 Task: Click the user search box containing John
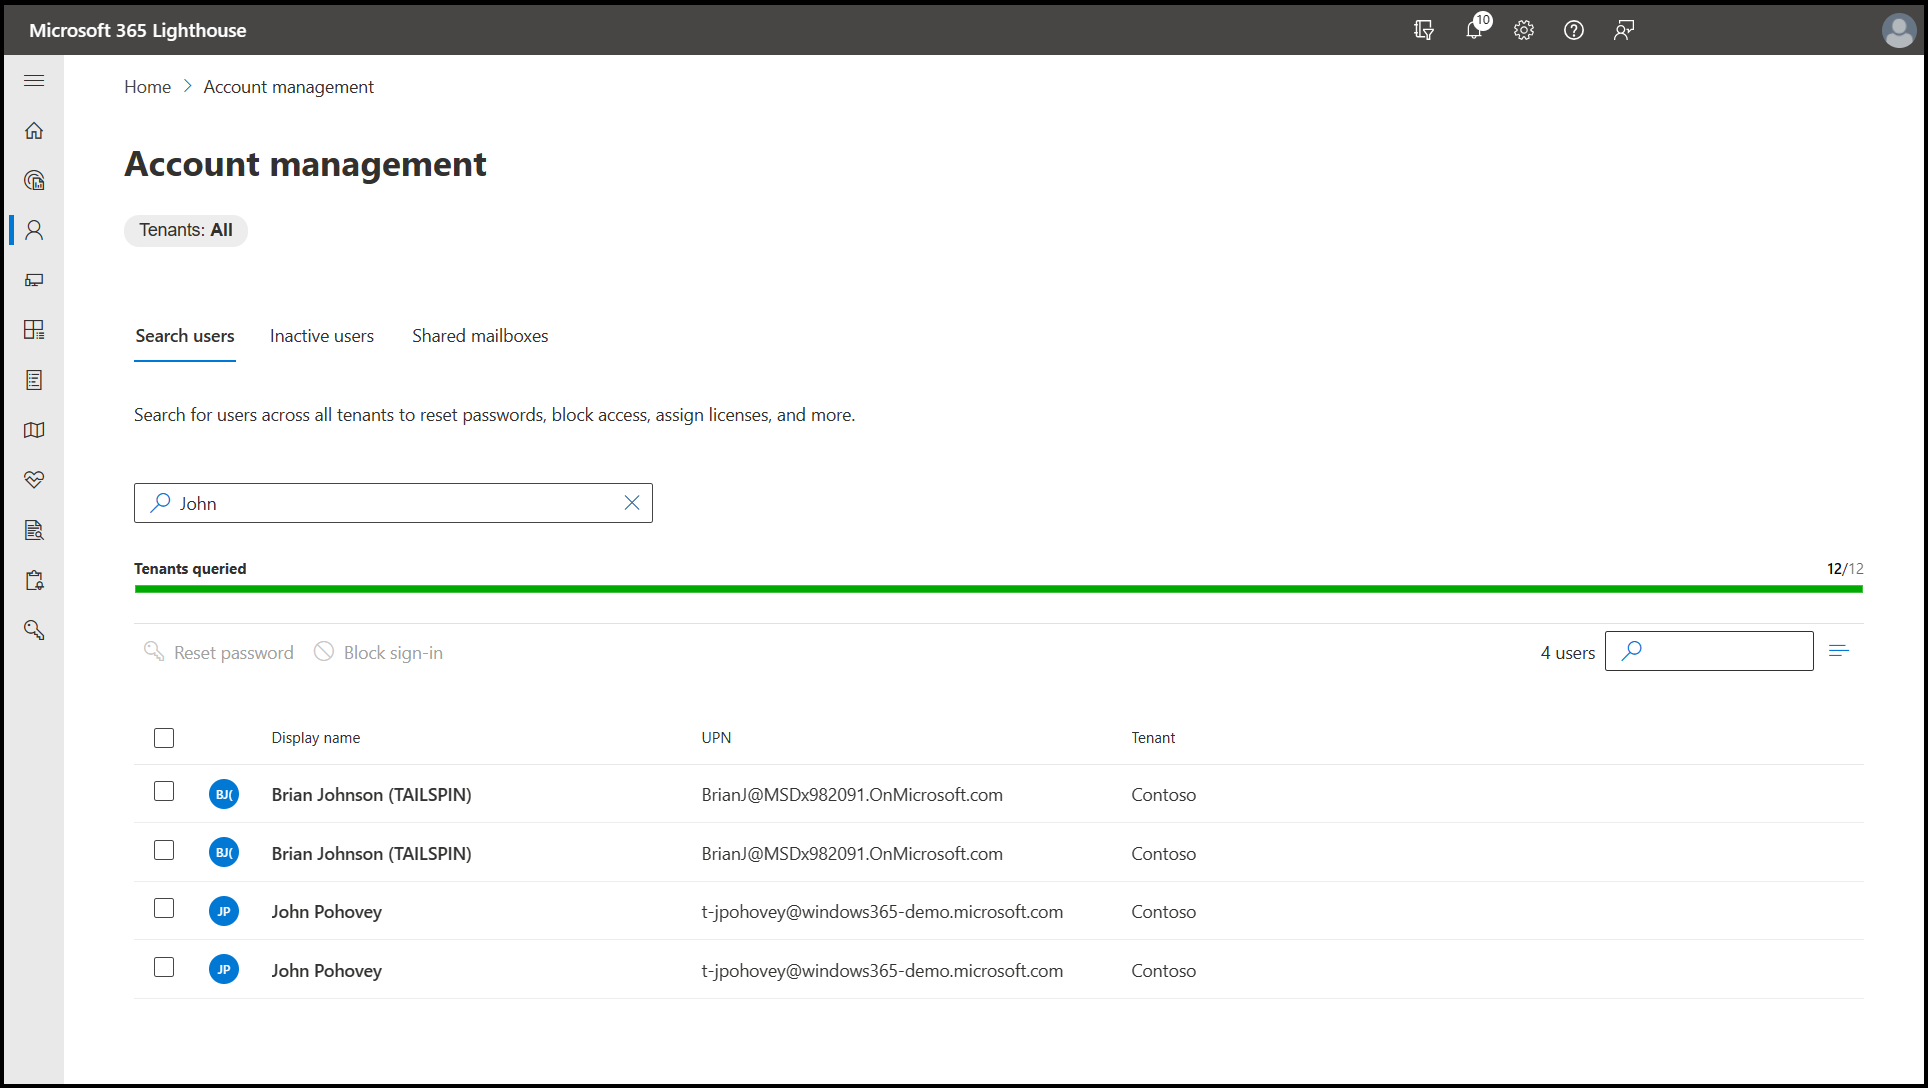pos(393,503)
